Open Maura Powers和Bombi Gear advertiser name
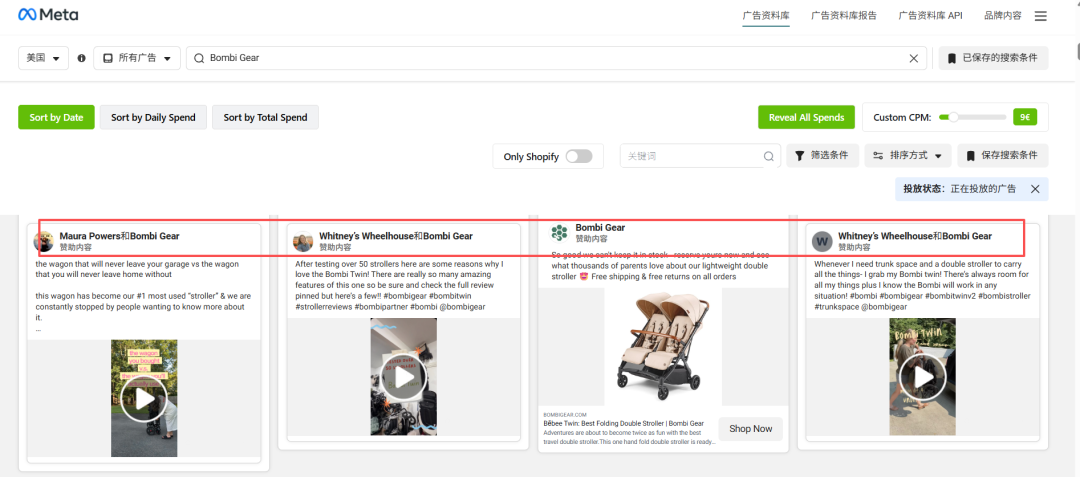1080x477 pixels. coord(119,236)
